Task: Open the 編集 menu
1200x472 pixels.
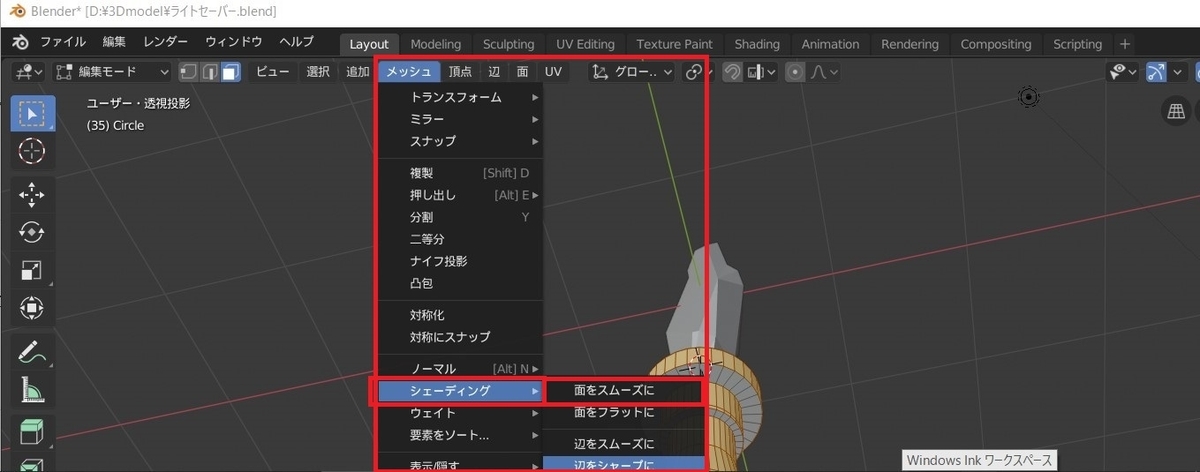Action: click(x=114, y=42)
